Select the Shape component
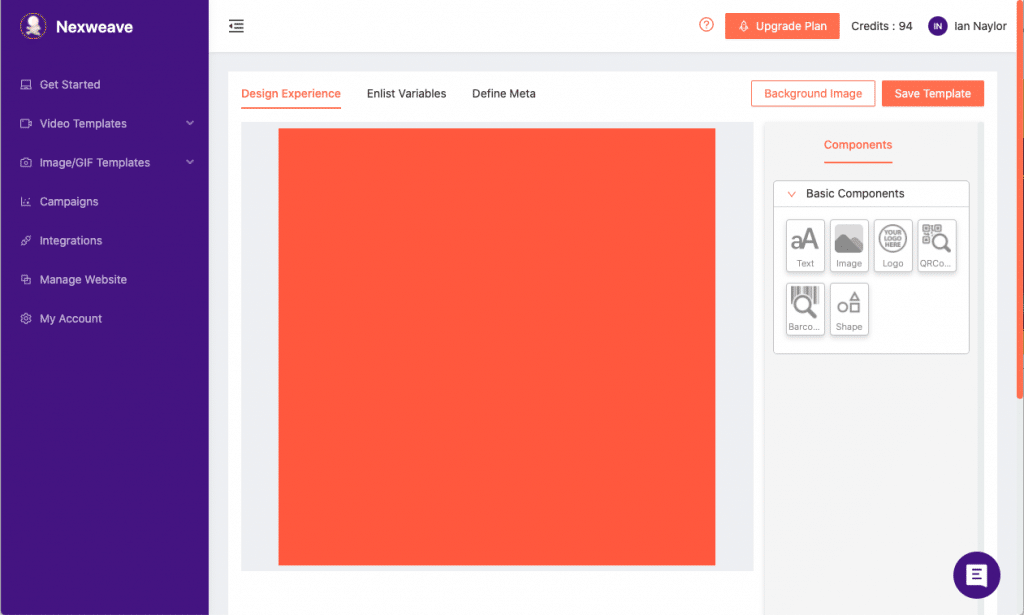Viewport: 1024px width, 615px height. (x=849, y=309)
